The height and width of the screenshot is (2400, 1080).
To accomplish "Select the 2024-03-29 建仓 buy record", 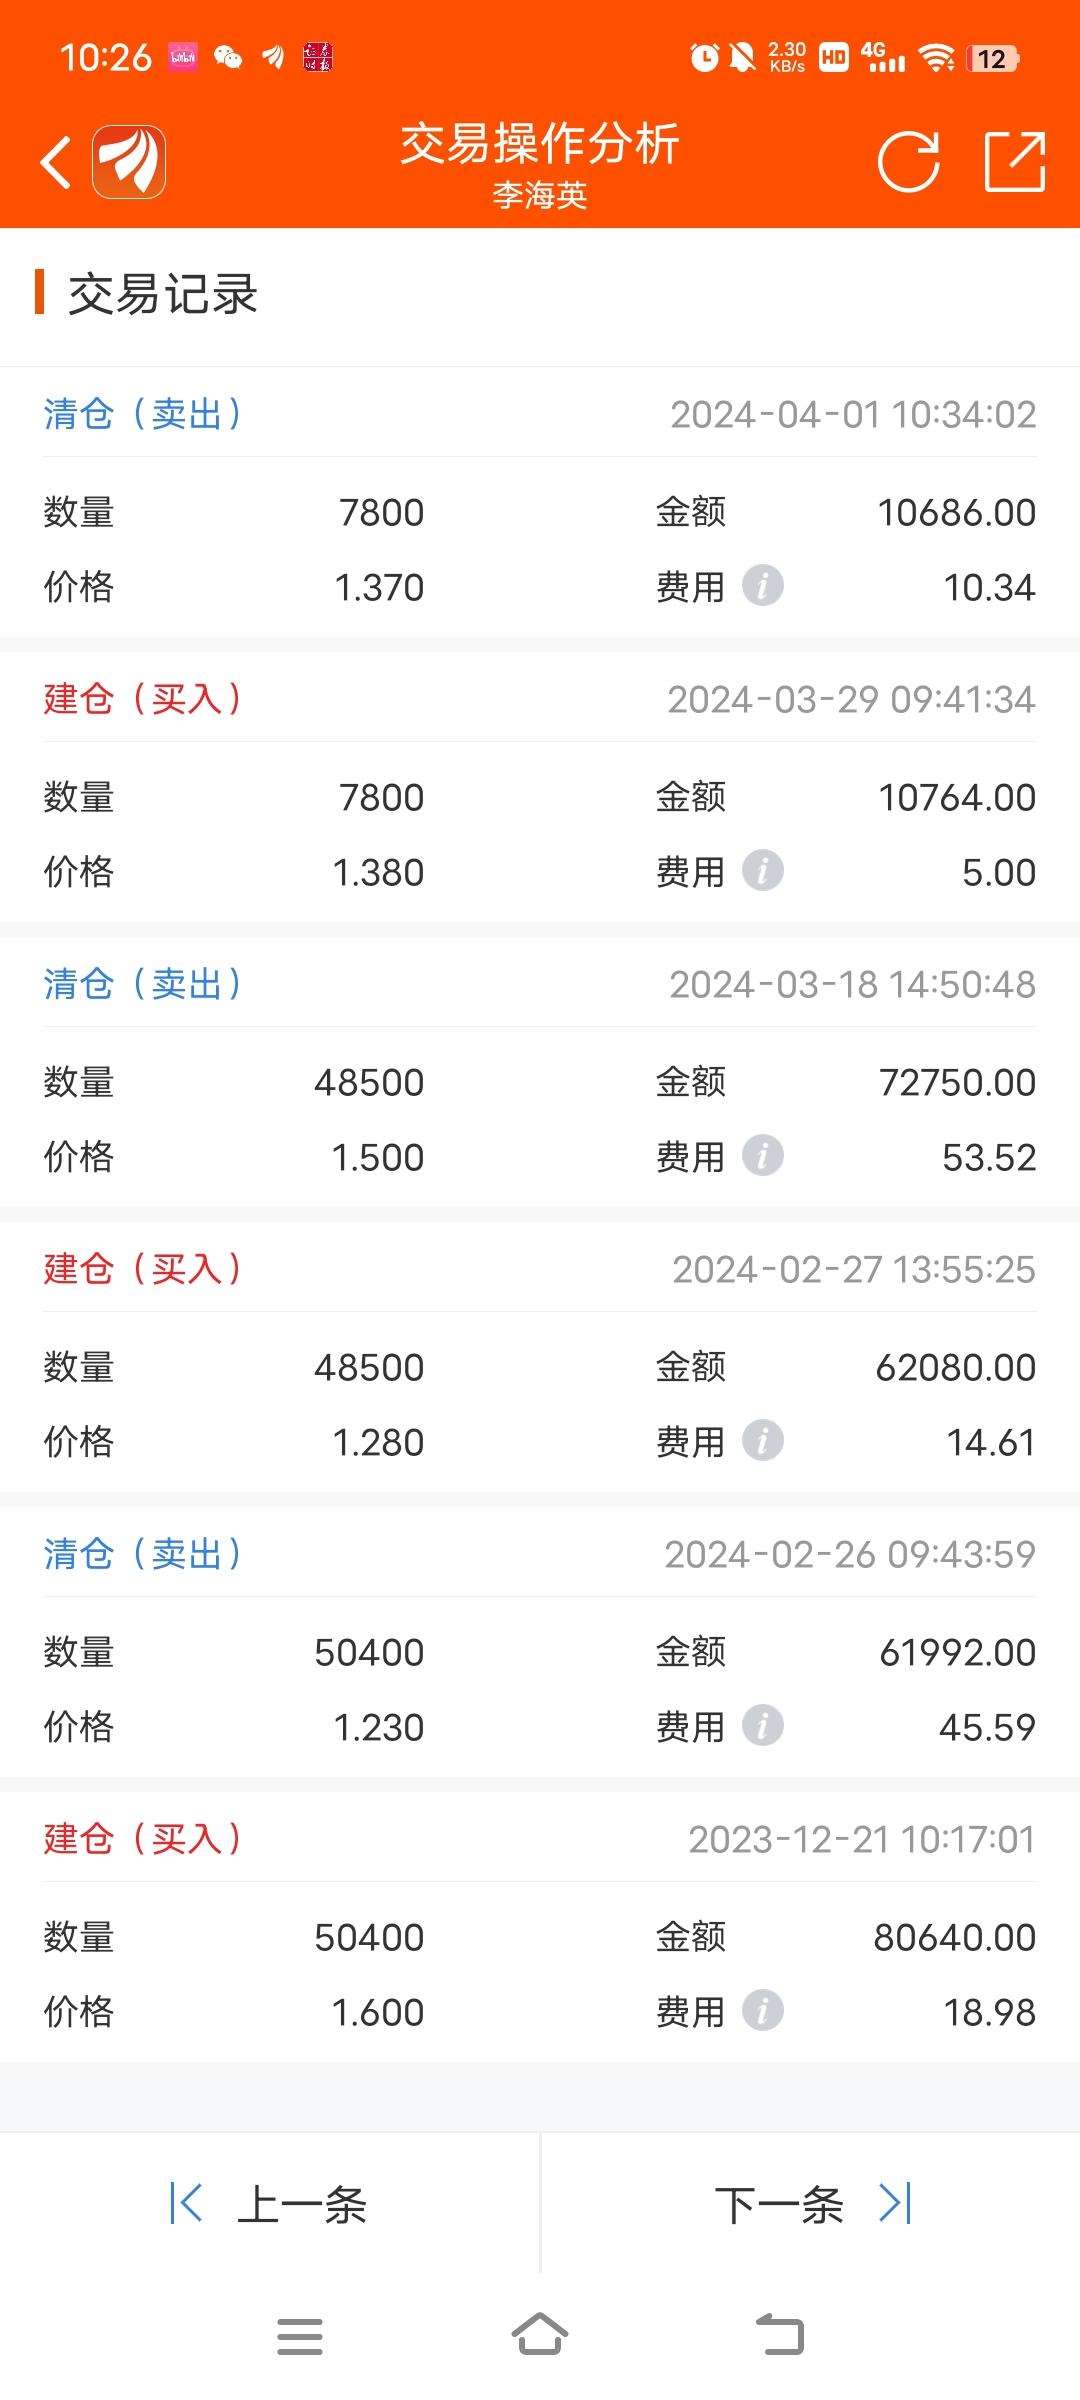I will pos(540,787).
